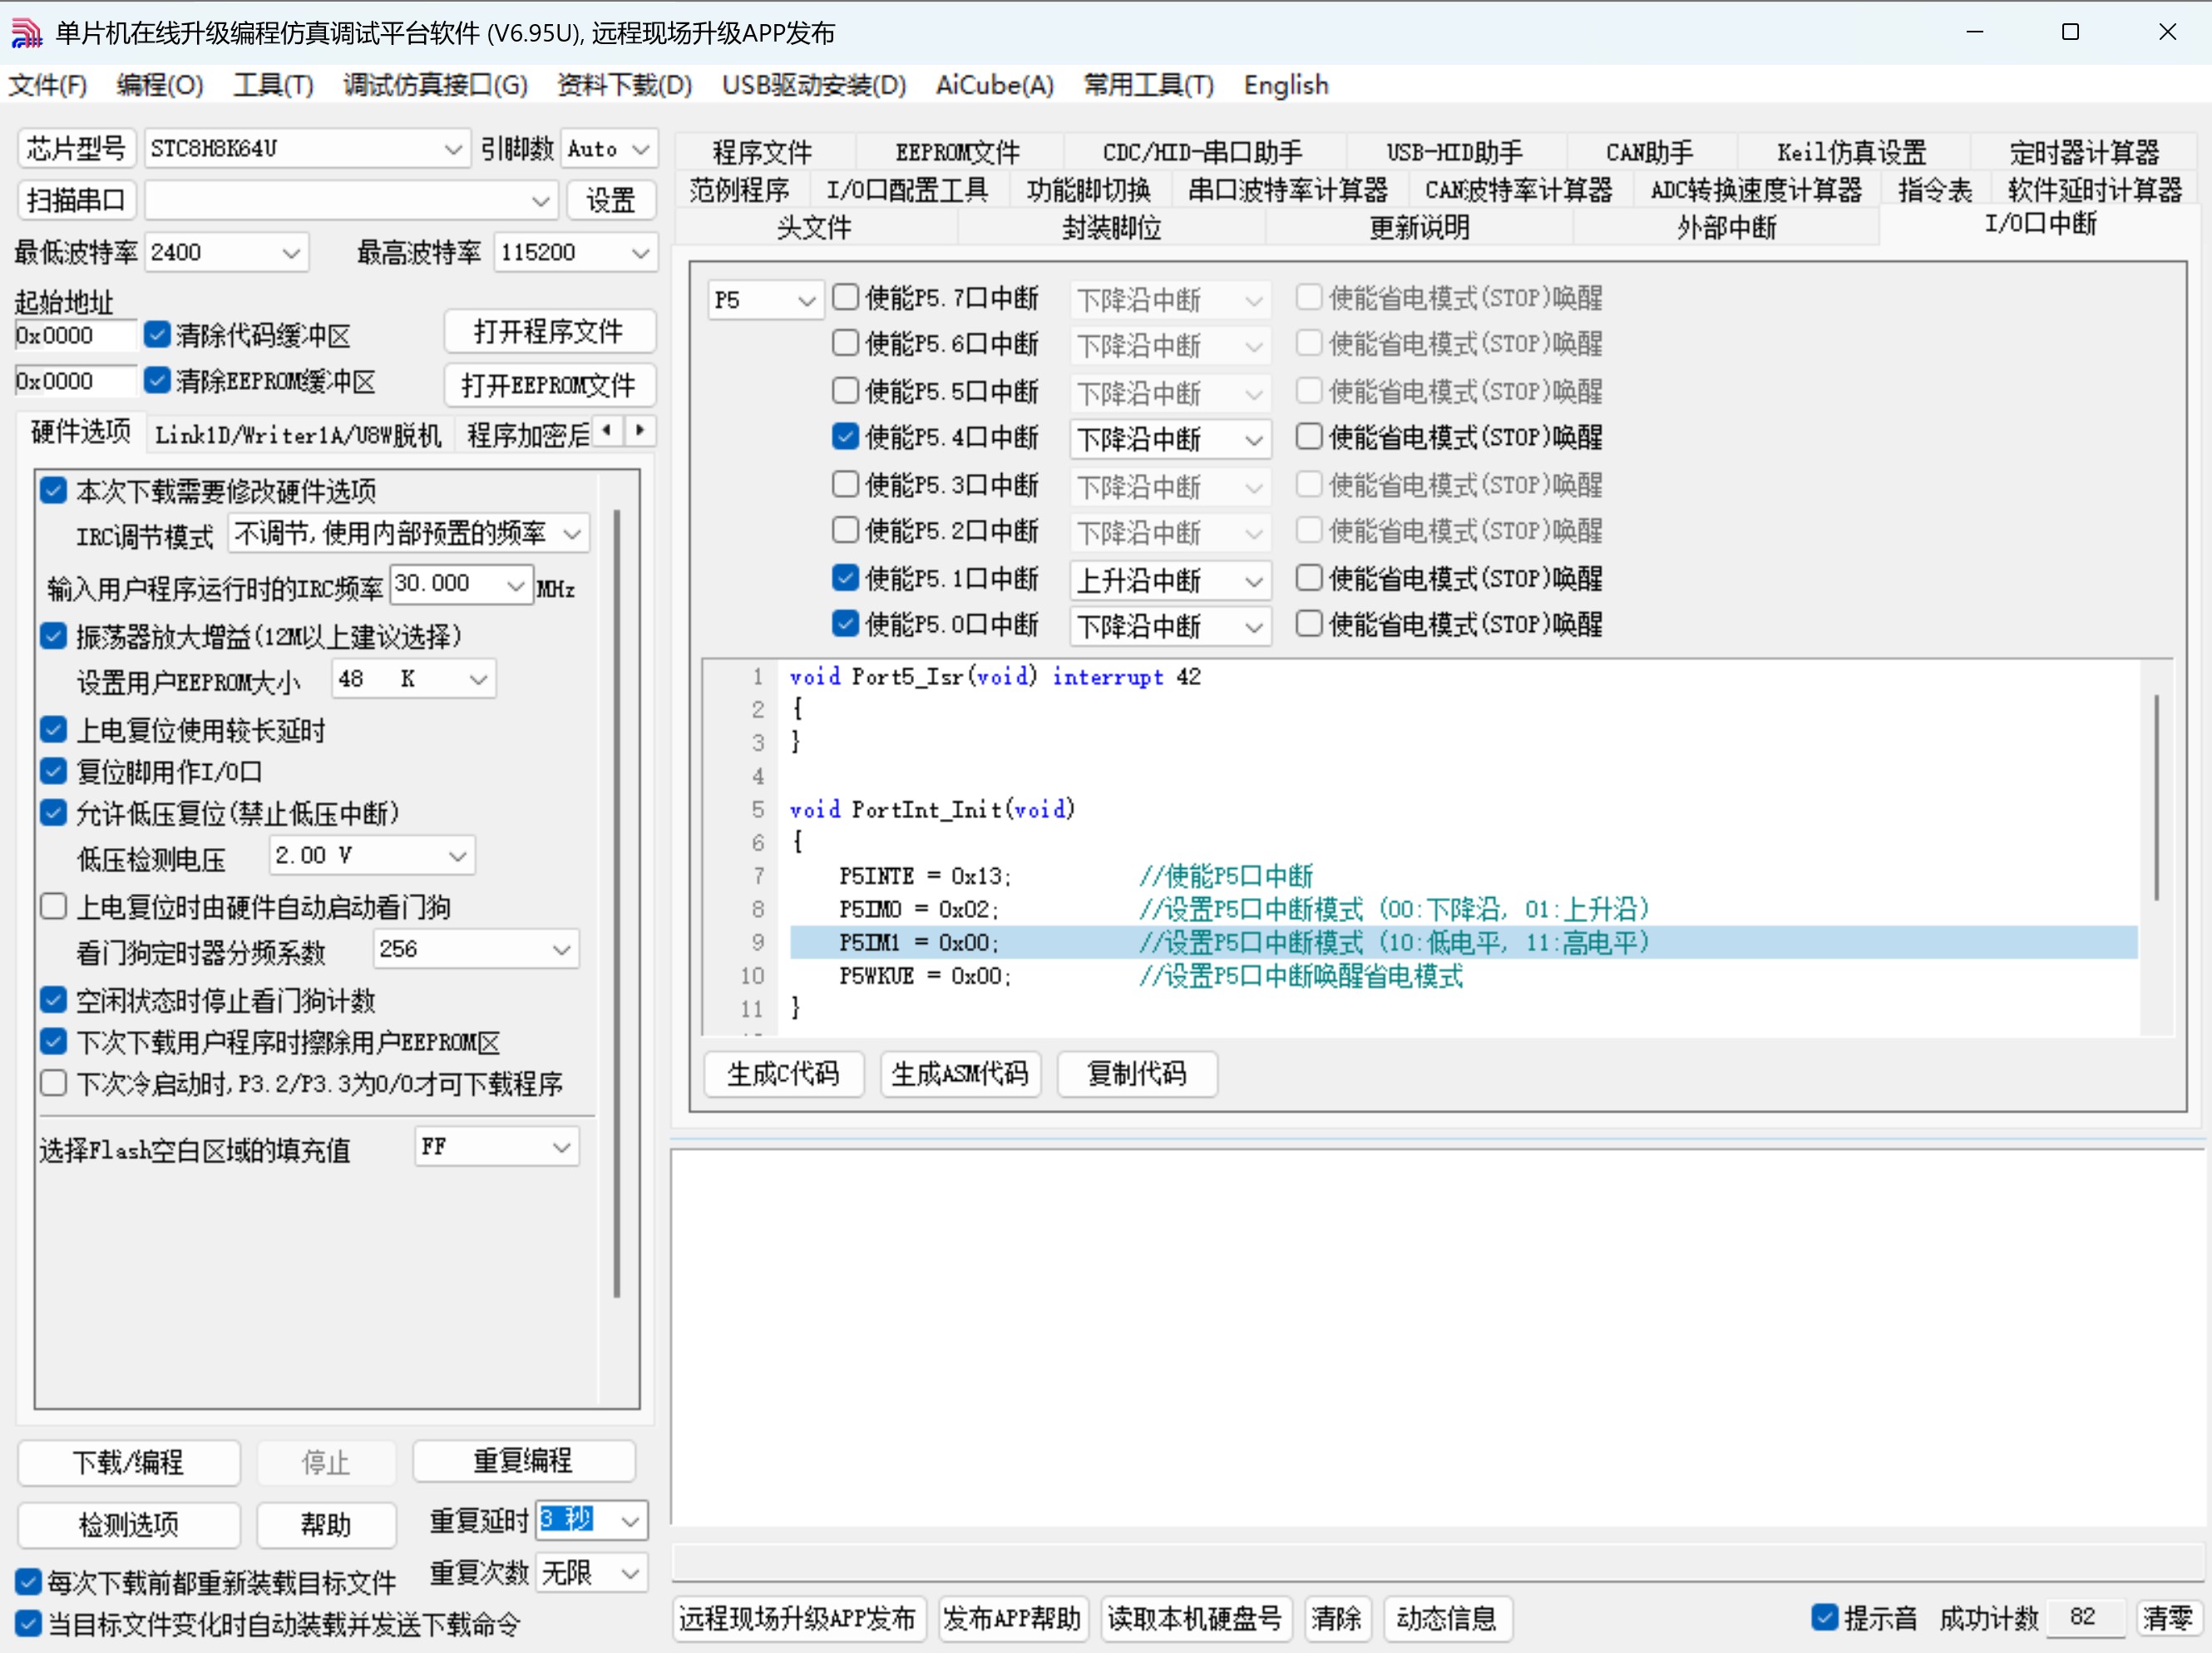The width and height of the screenshot is (2212, 1653).
Task: Open minimum baud rate 2400 dropdown
Action: click(227, 252)
